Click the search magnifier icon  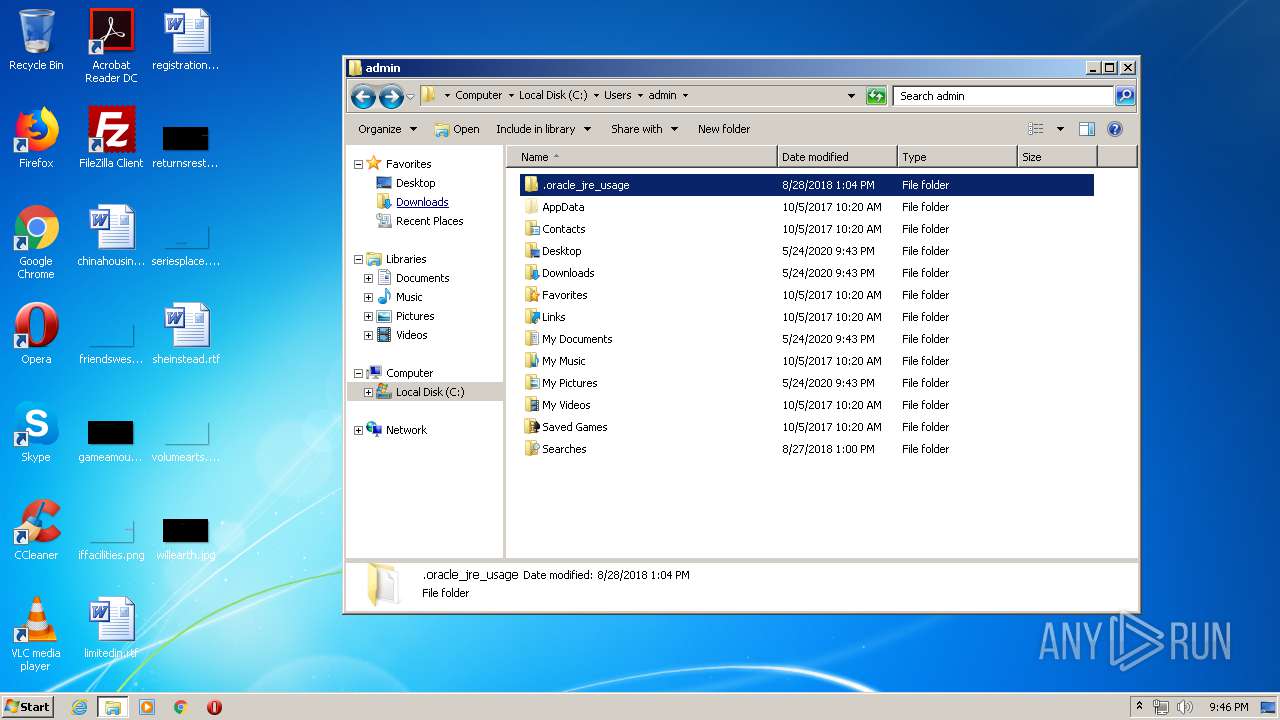(x=1125, y=96)
